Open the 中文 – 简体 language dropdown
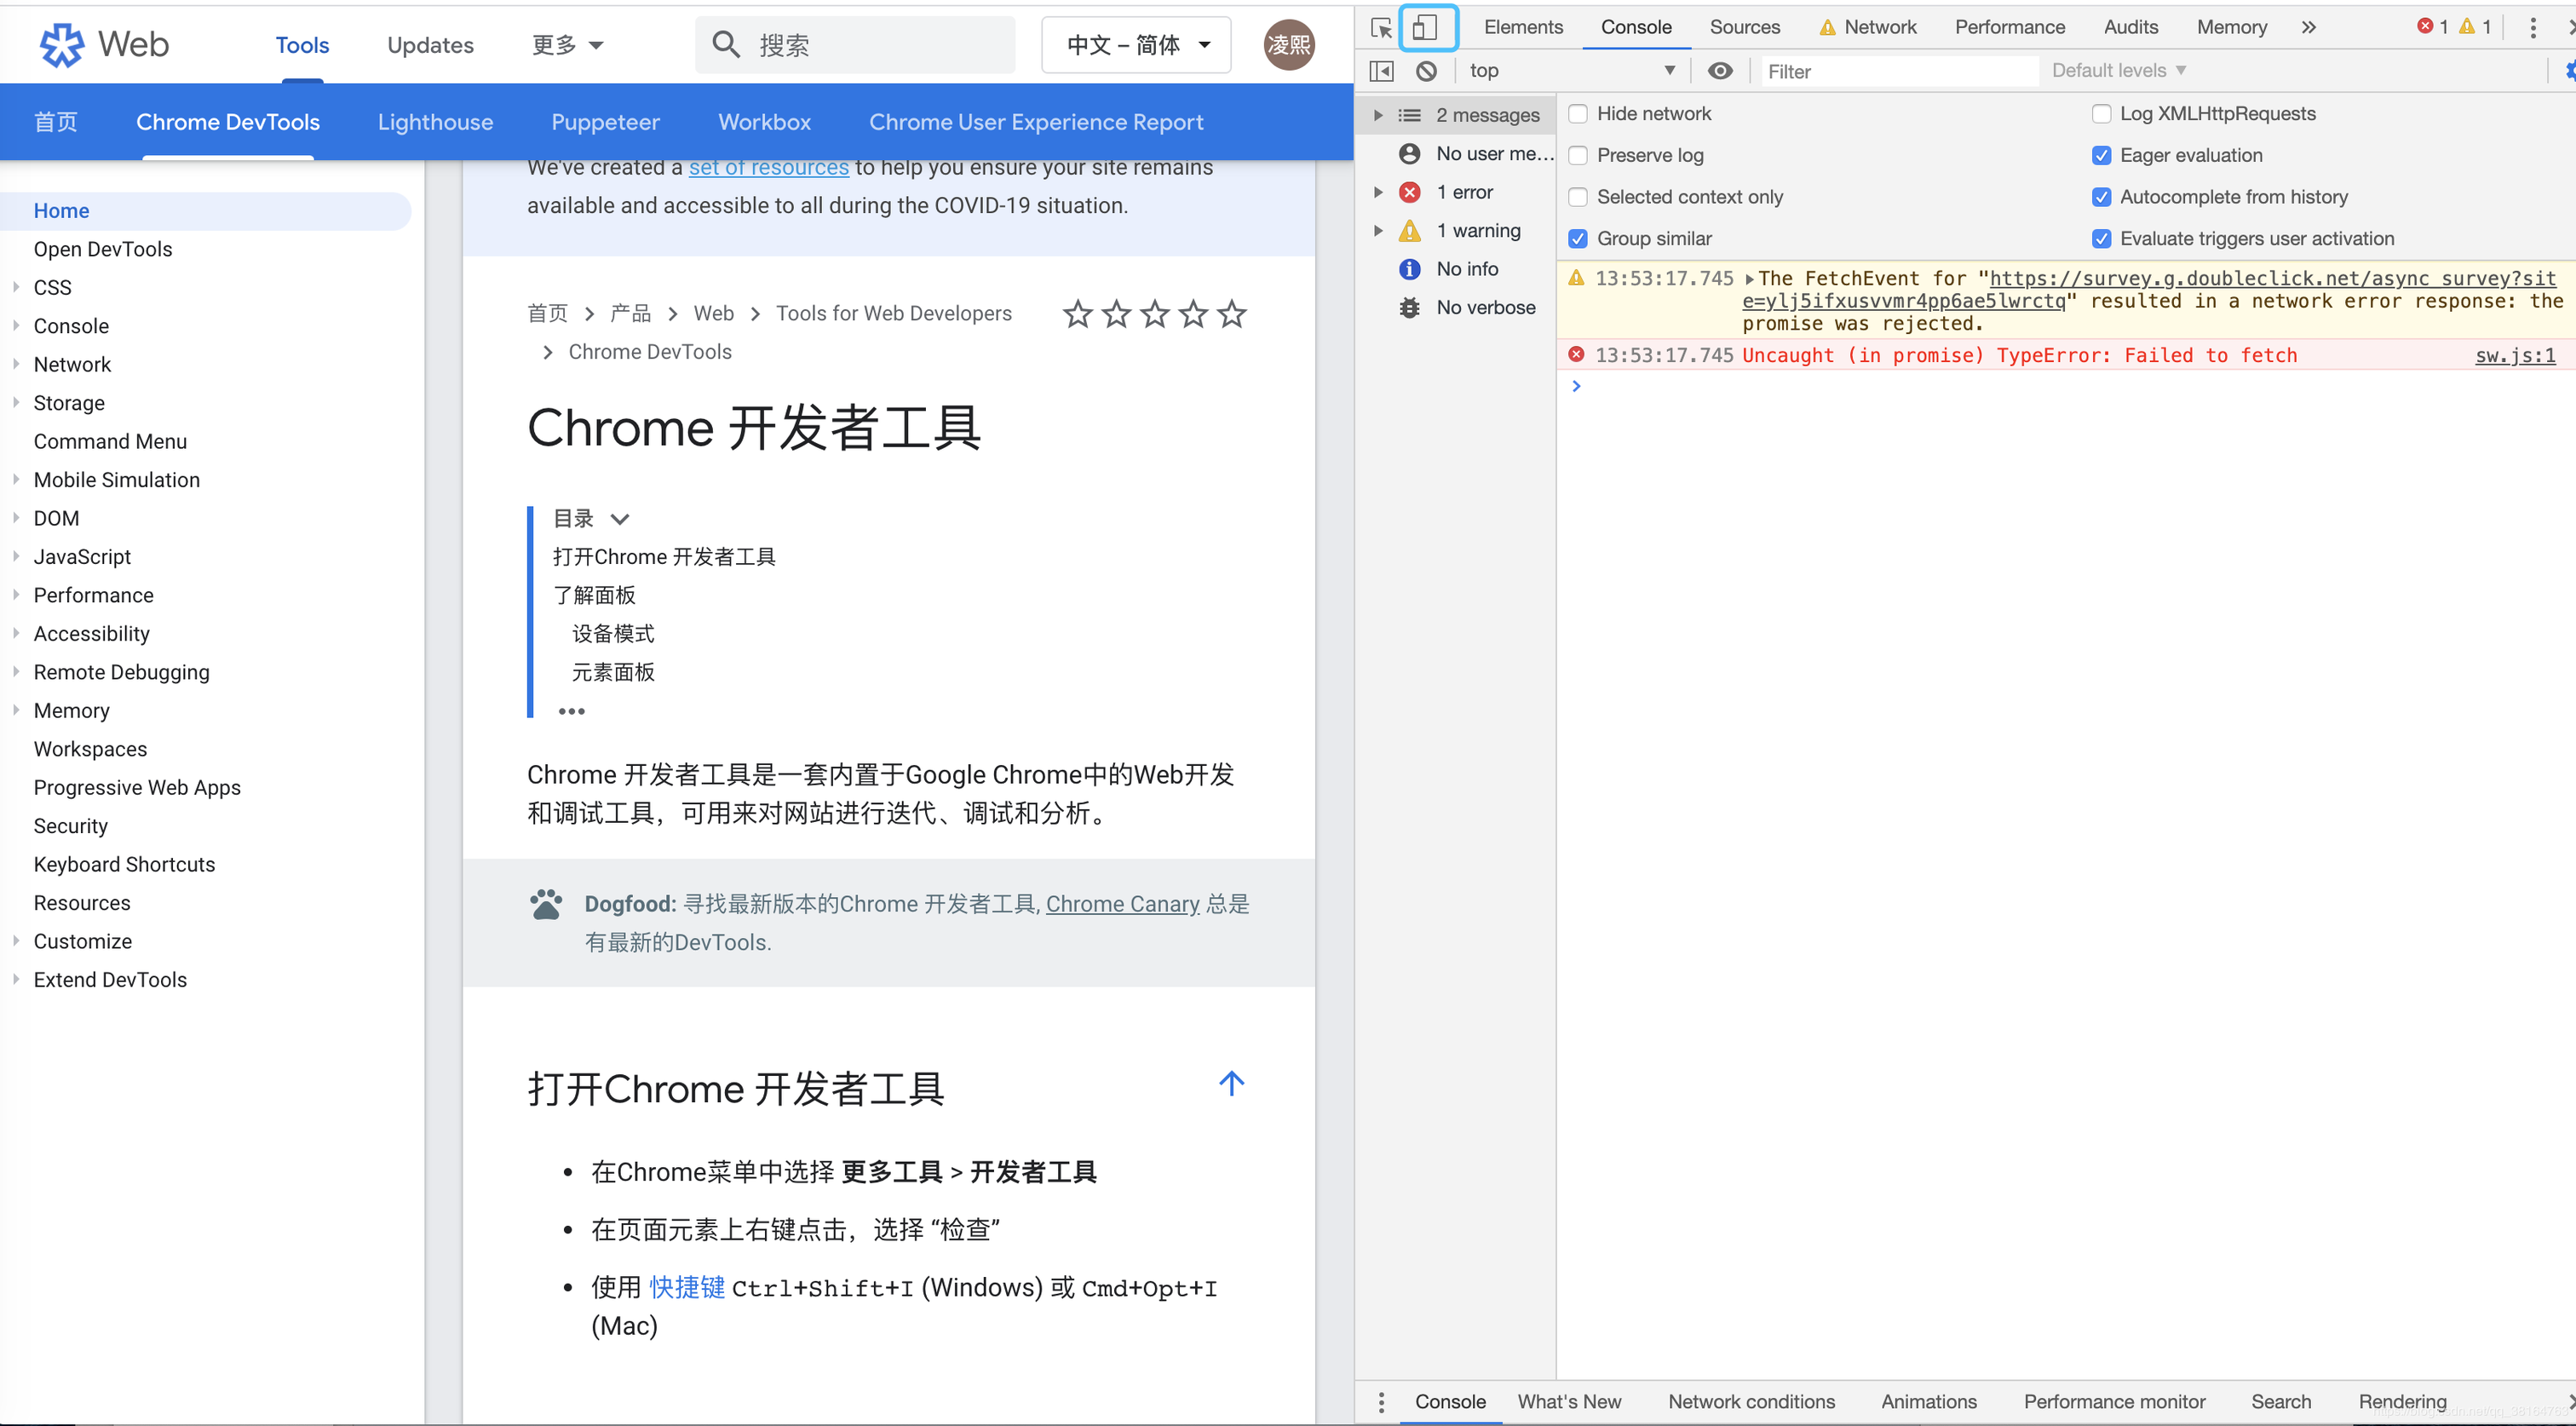2576x1426 pixels. point(1136,45)
